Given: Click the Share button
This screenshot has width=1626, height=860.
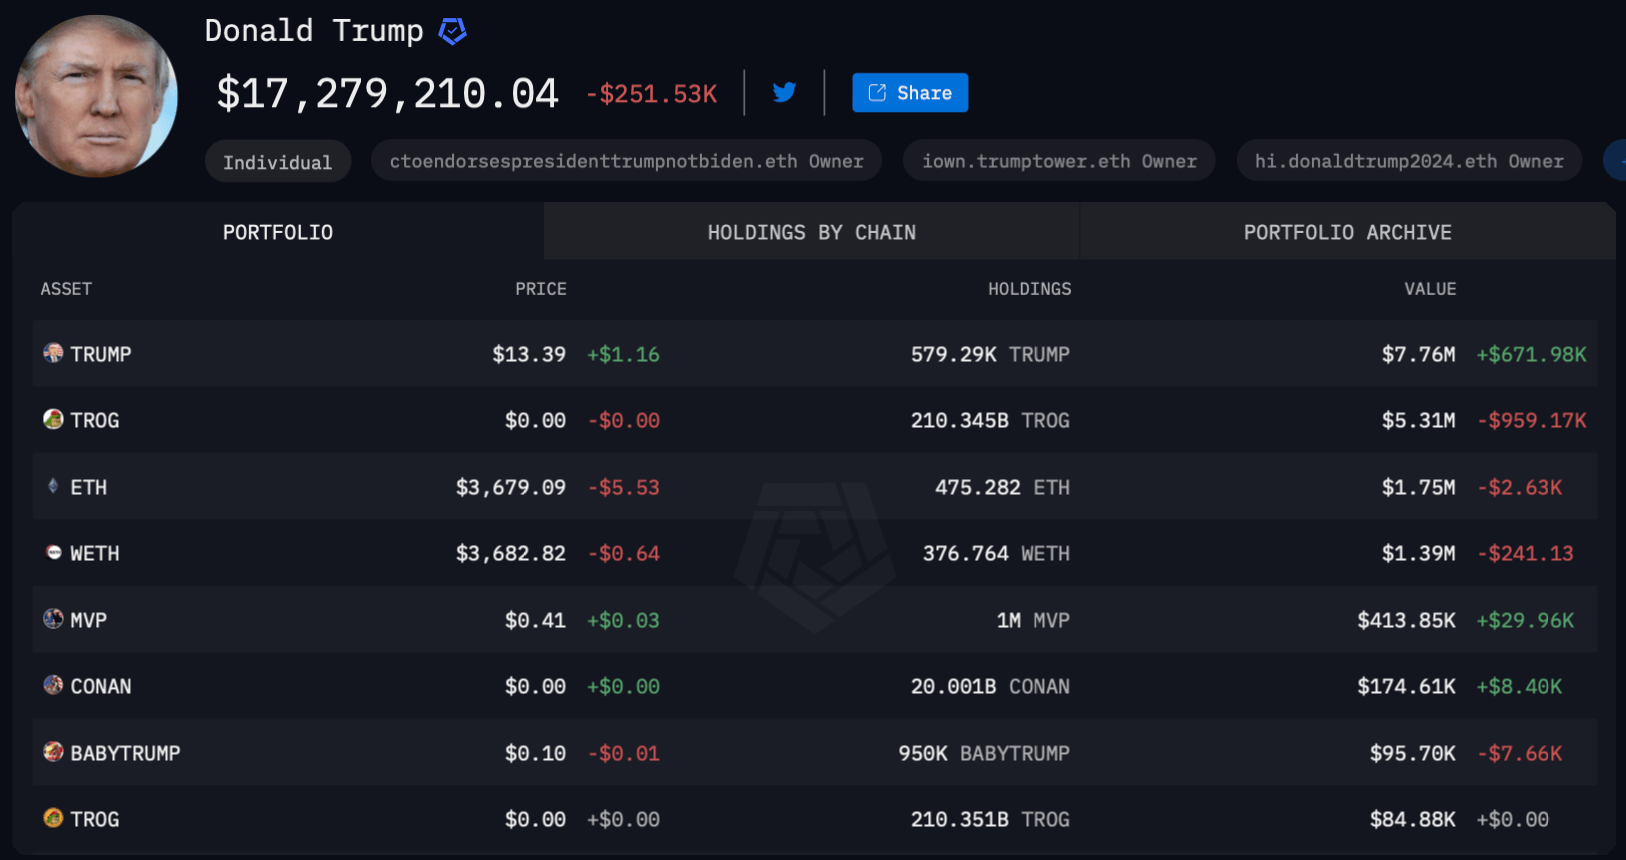Looking at the screenshot, I should point(910,93).
